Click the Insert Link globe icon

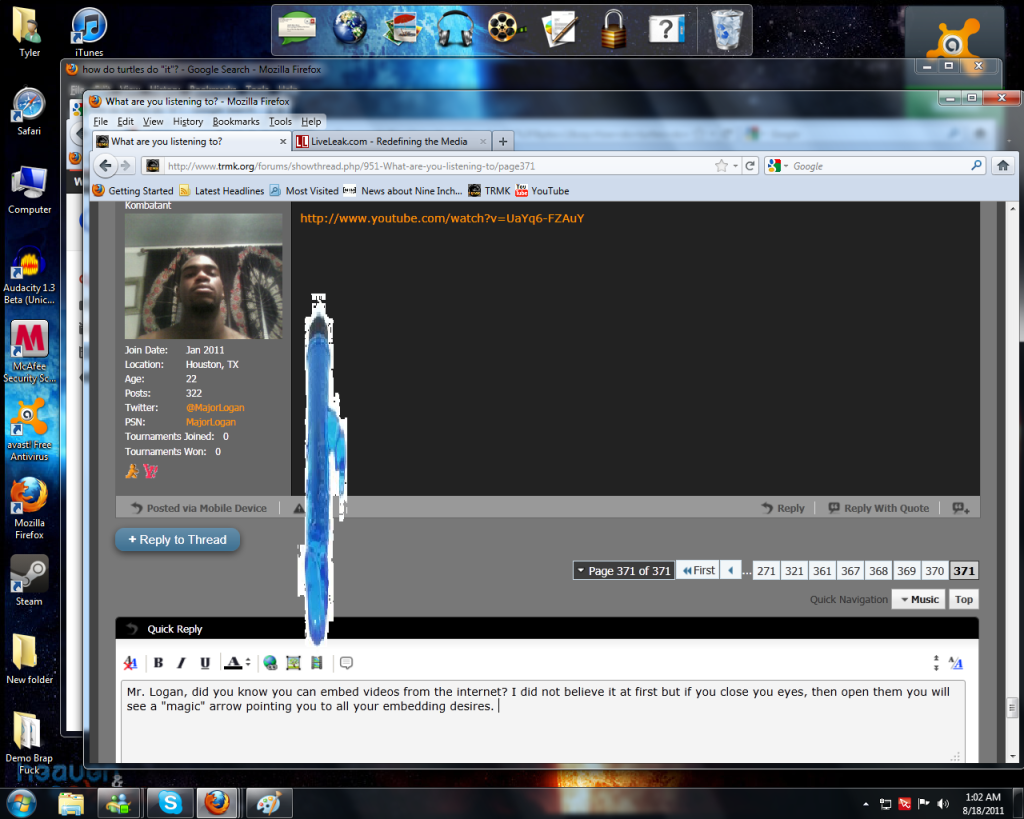(x=270, y=663)
